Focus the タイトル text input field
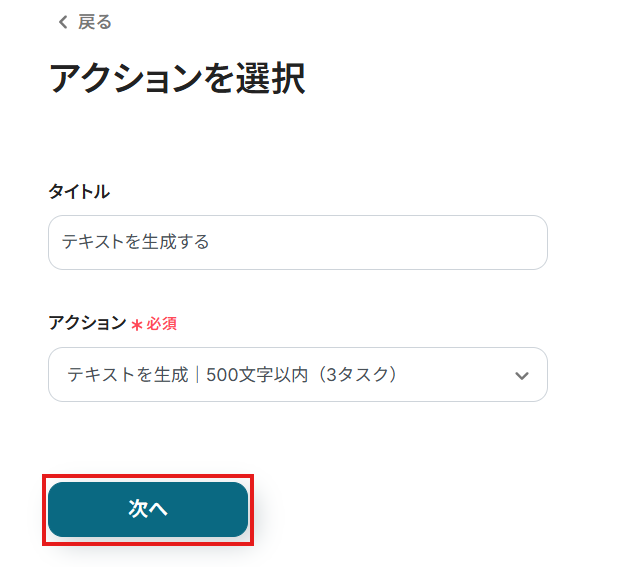The width and height of the screenshot is (636, 567). click(298, 242)
